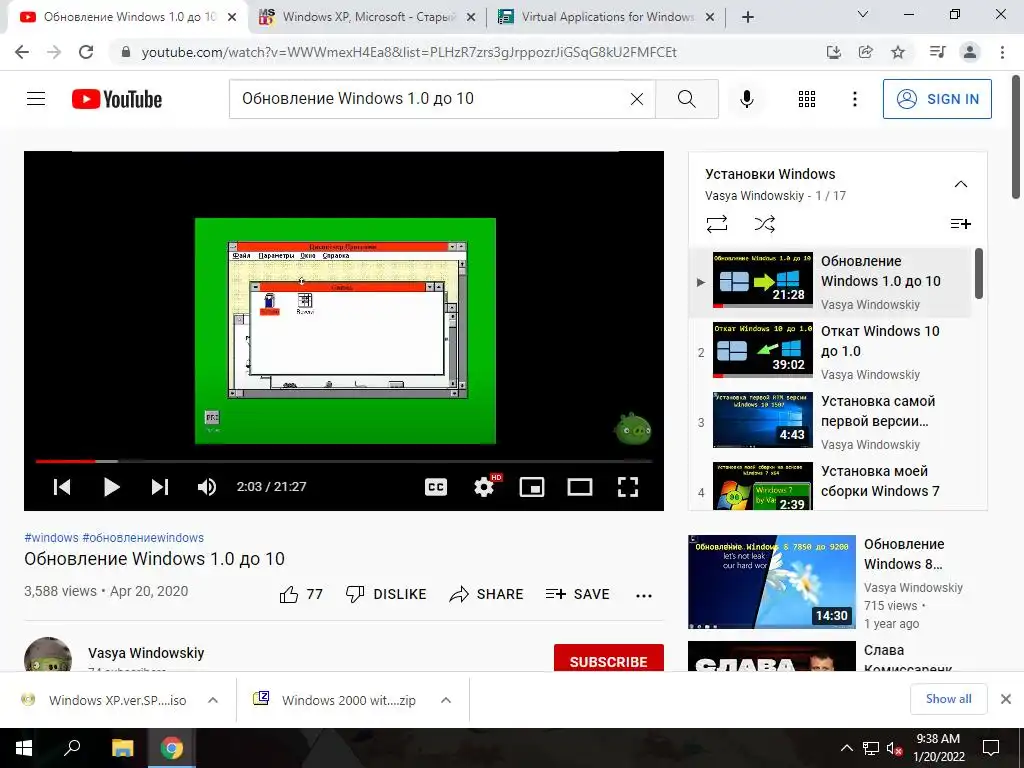Switch to Virtual Applications for Windows tab

(x=607, y=17)
